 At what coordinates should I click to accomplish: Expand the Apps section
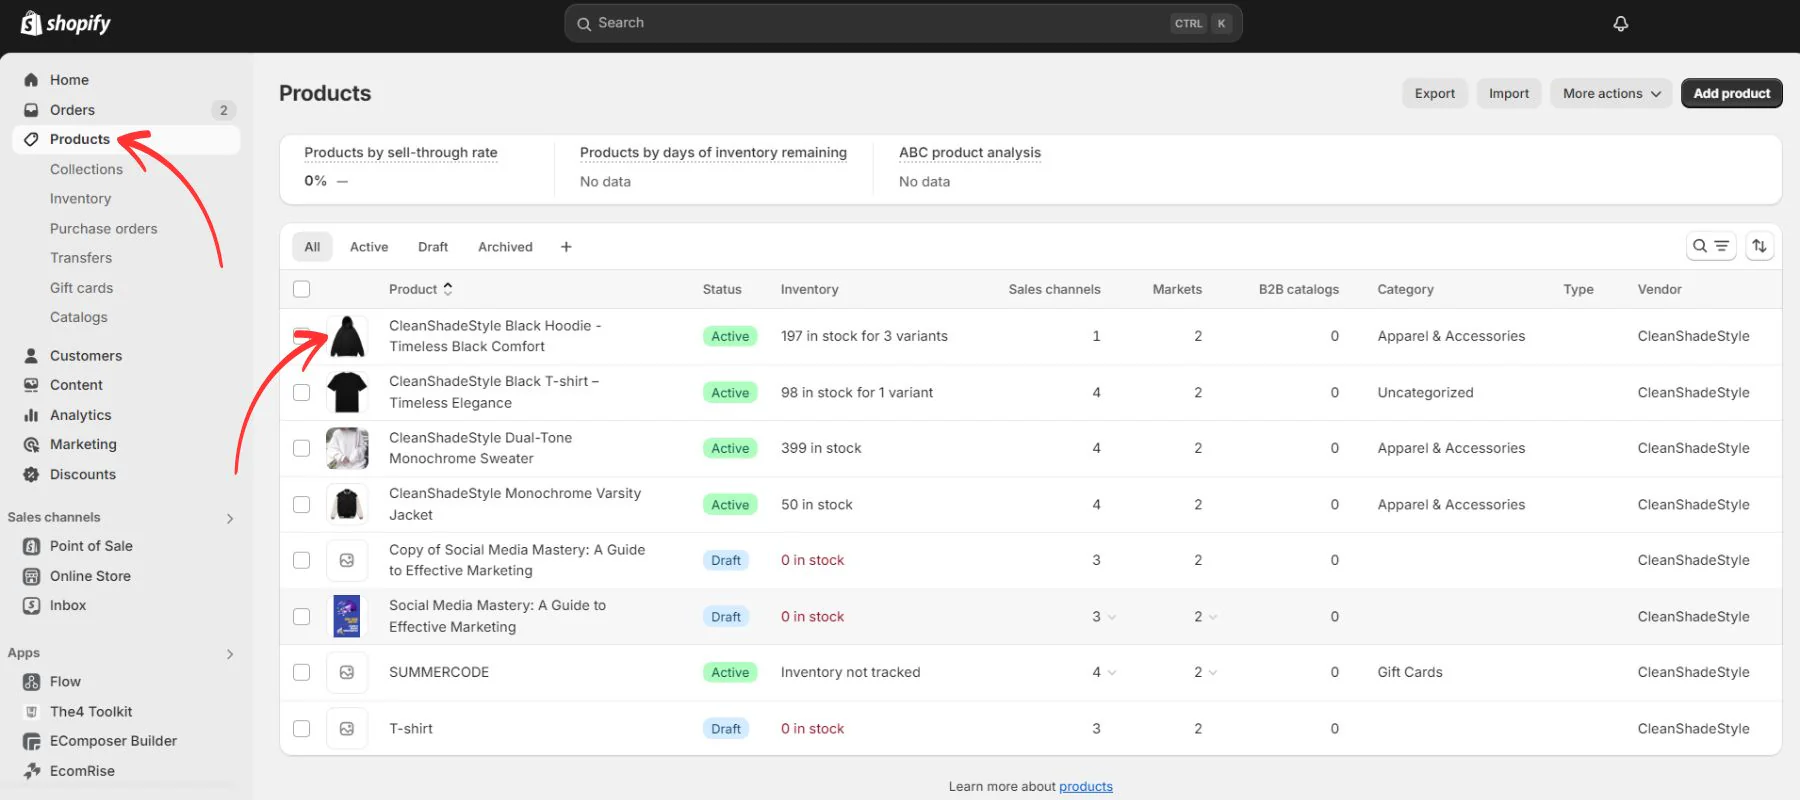coord(230,654)
